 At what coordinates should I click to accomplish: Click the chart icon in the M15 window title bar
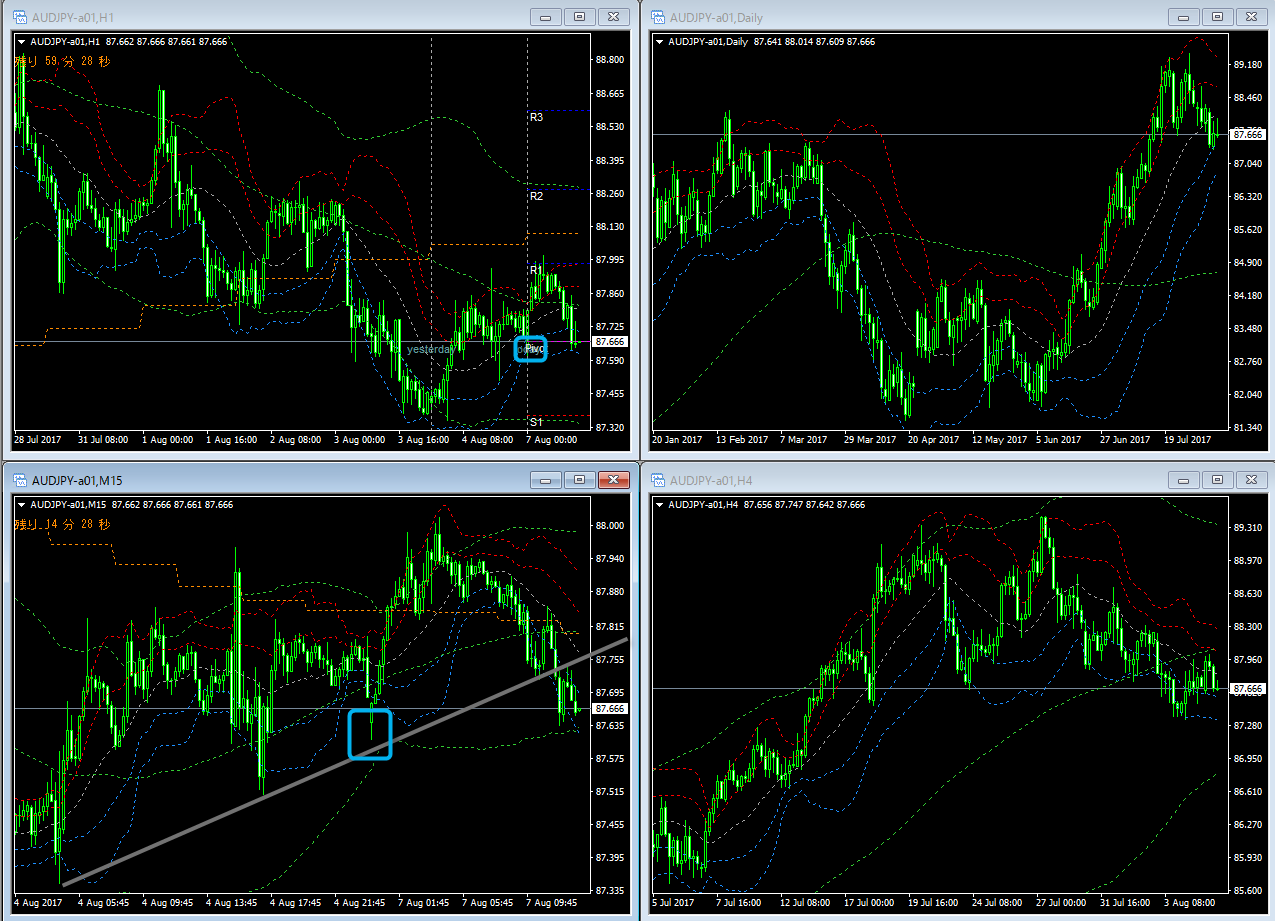[19, 481]
